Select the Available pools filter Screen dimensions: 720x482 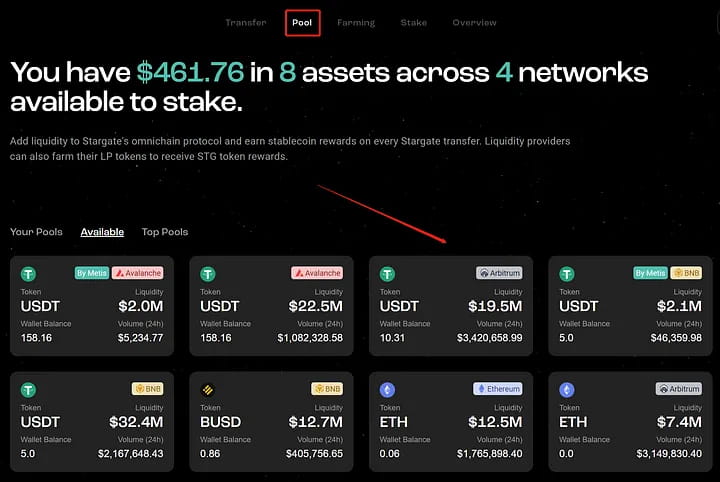[x=102, y=232]
